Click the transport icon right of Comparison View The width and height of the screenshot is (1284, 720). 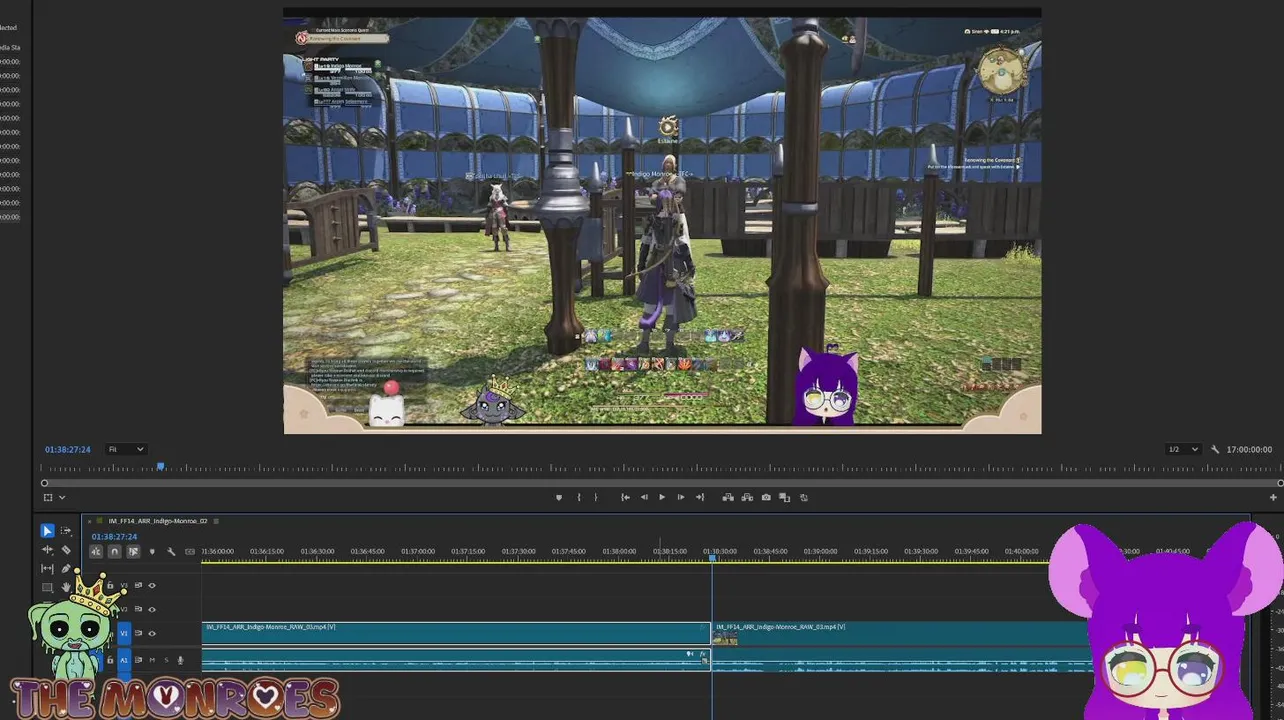click(804, 497)
